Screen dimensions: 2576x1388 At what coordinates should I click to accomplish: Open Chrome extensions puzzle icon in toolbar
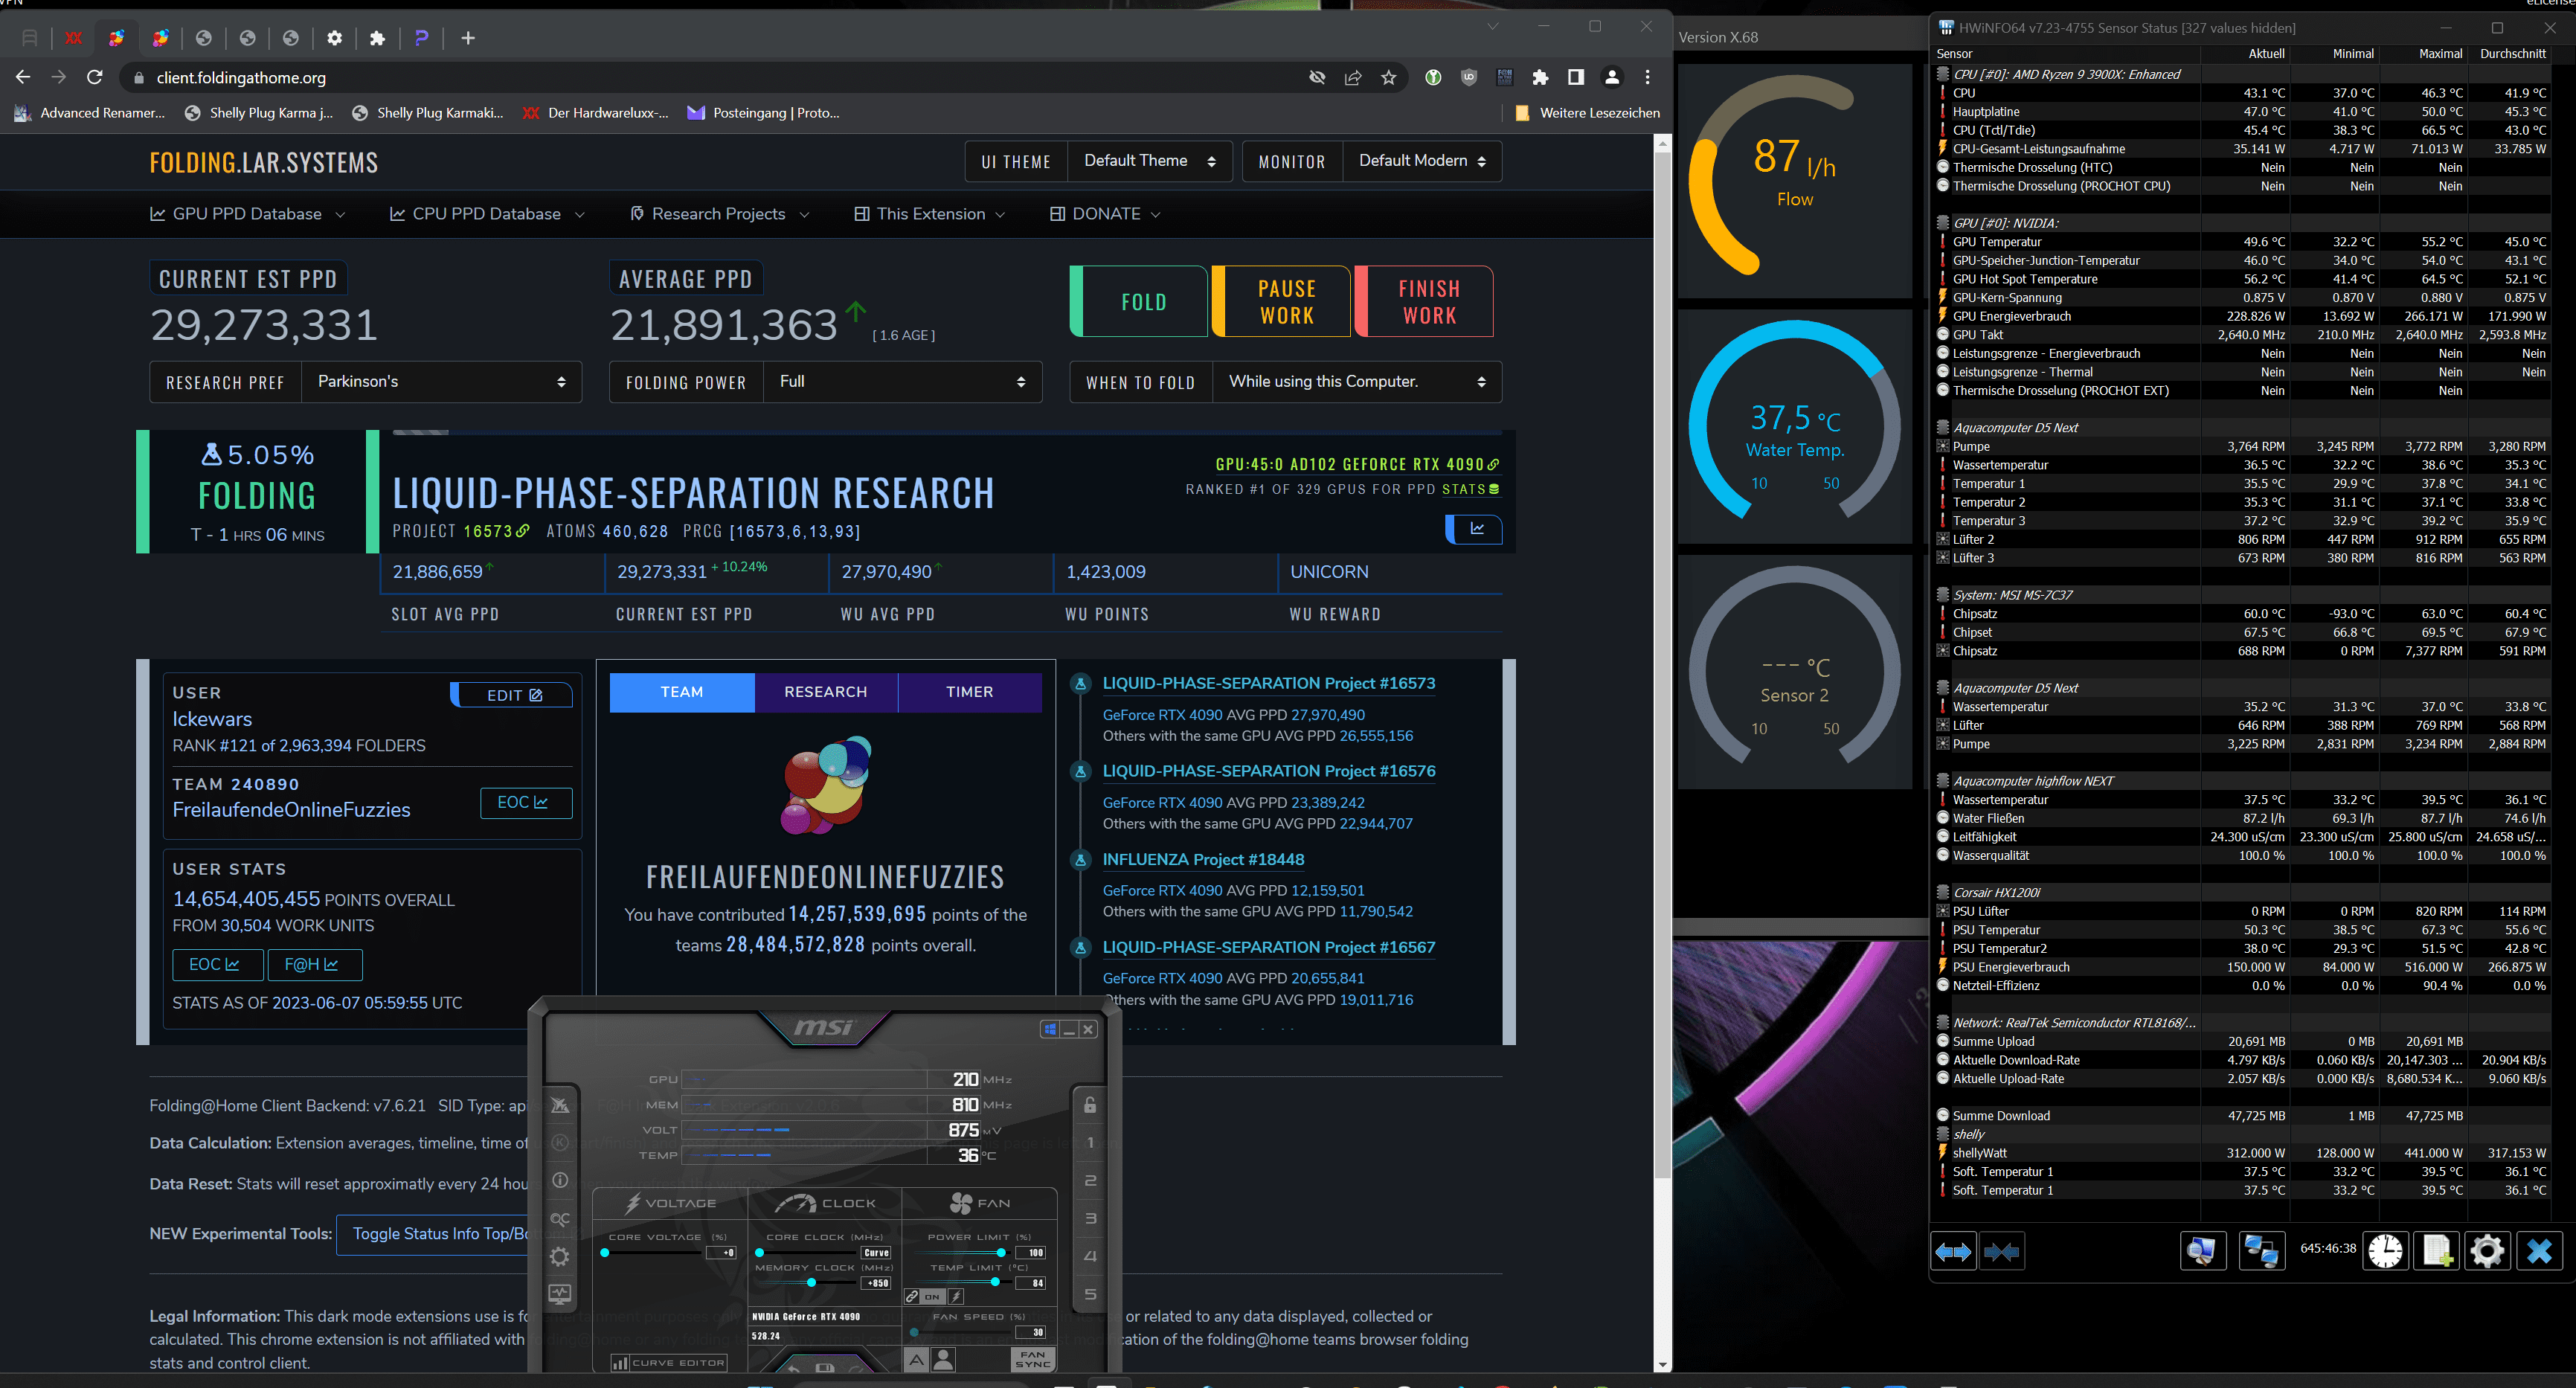1540,77
